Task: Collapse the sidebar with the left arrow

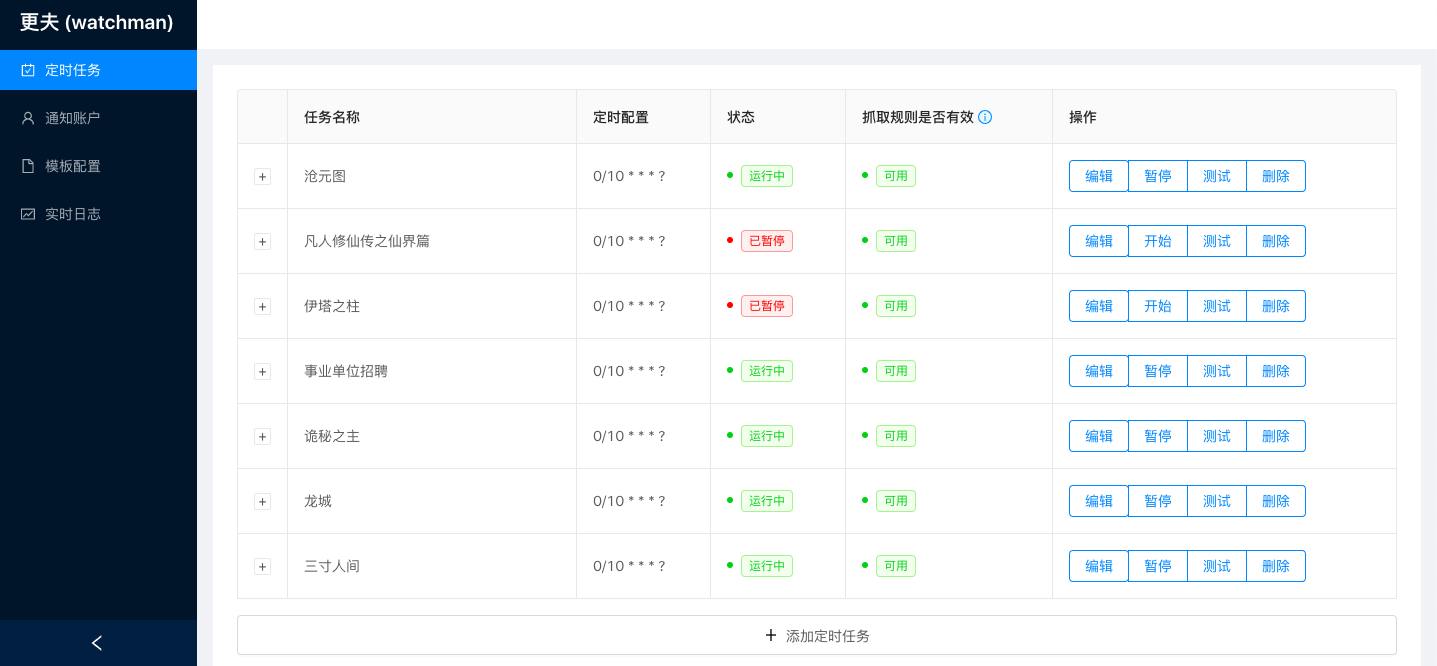Action: [x=98, y=643]
